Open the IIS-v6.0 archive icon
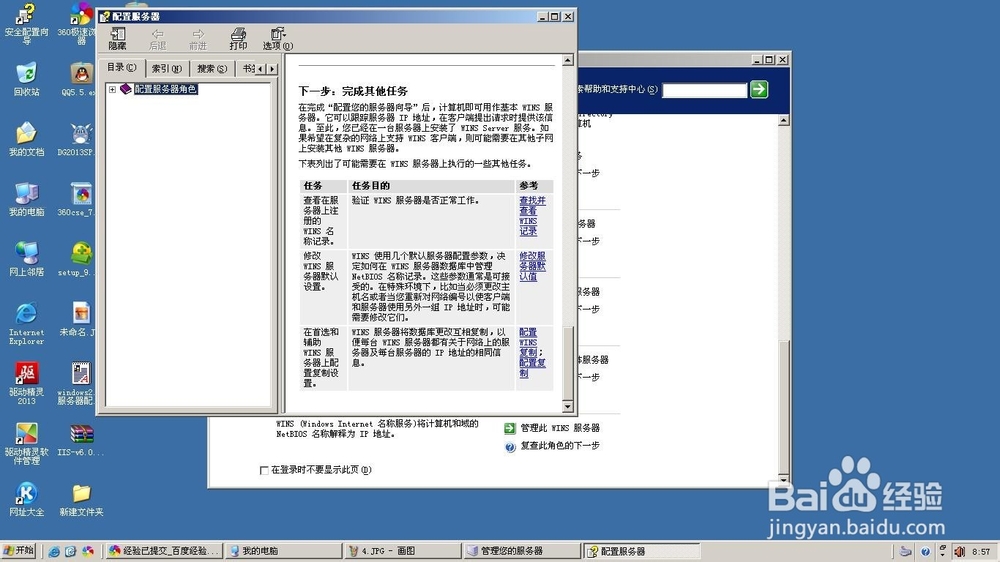1000x562 pixels. pos(80,440)
